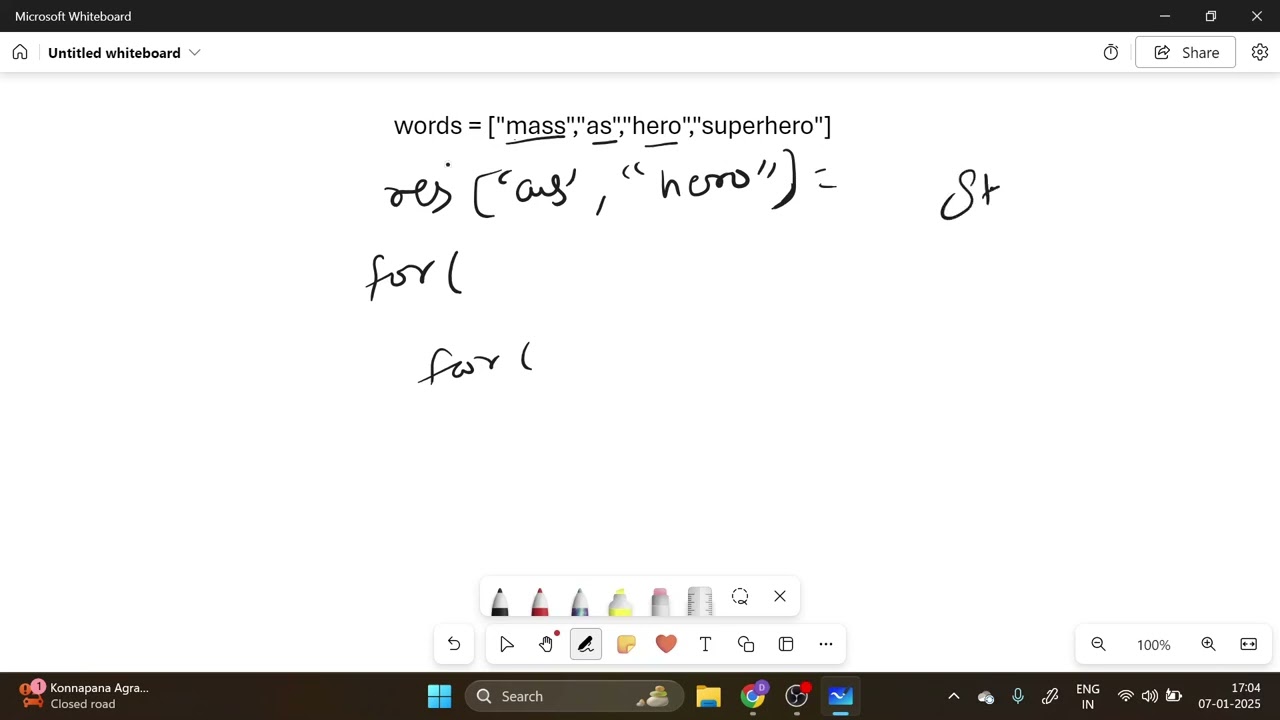Open the Closed road traffic widget

coord(85,696)
